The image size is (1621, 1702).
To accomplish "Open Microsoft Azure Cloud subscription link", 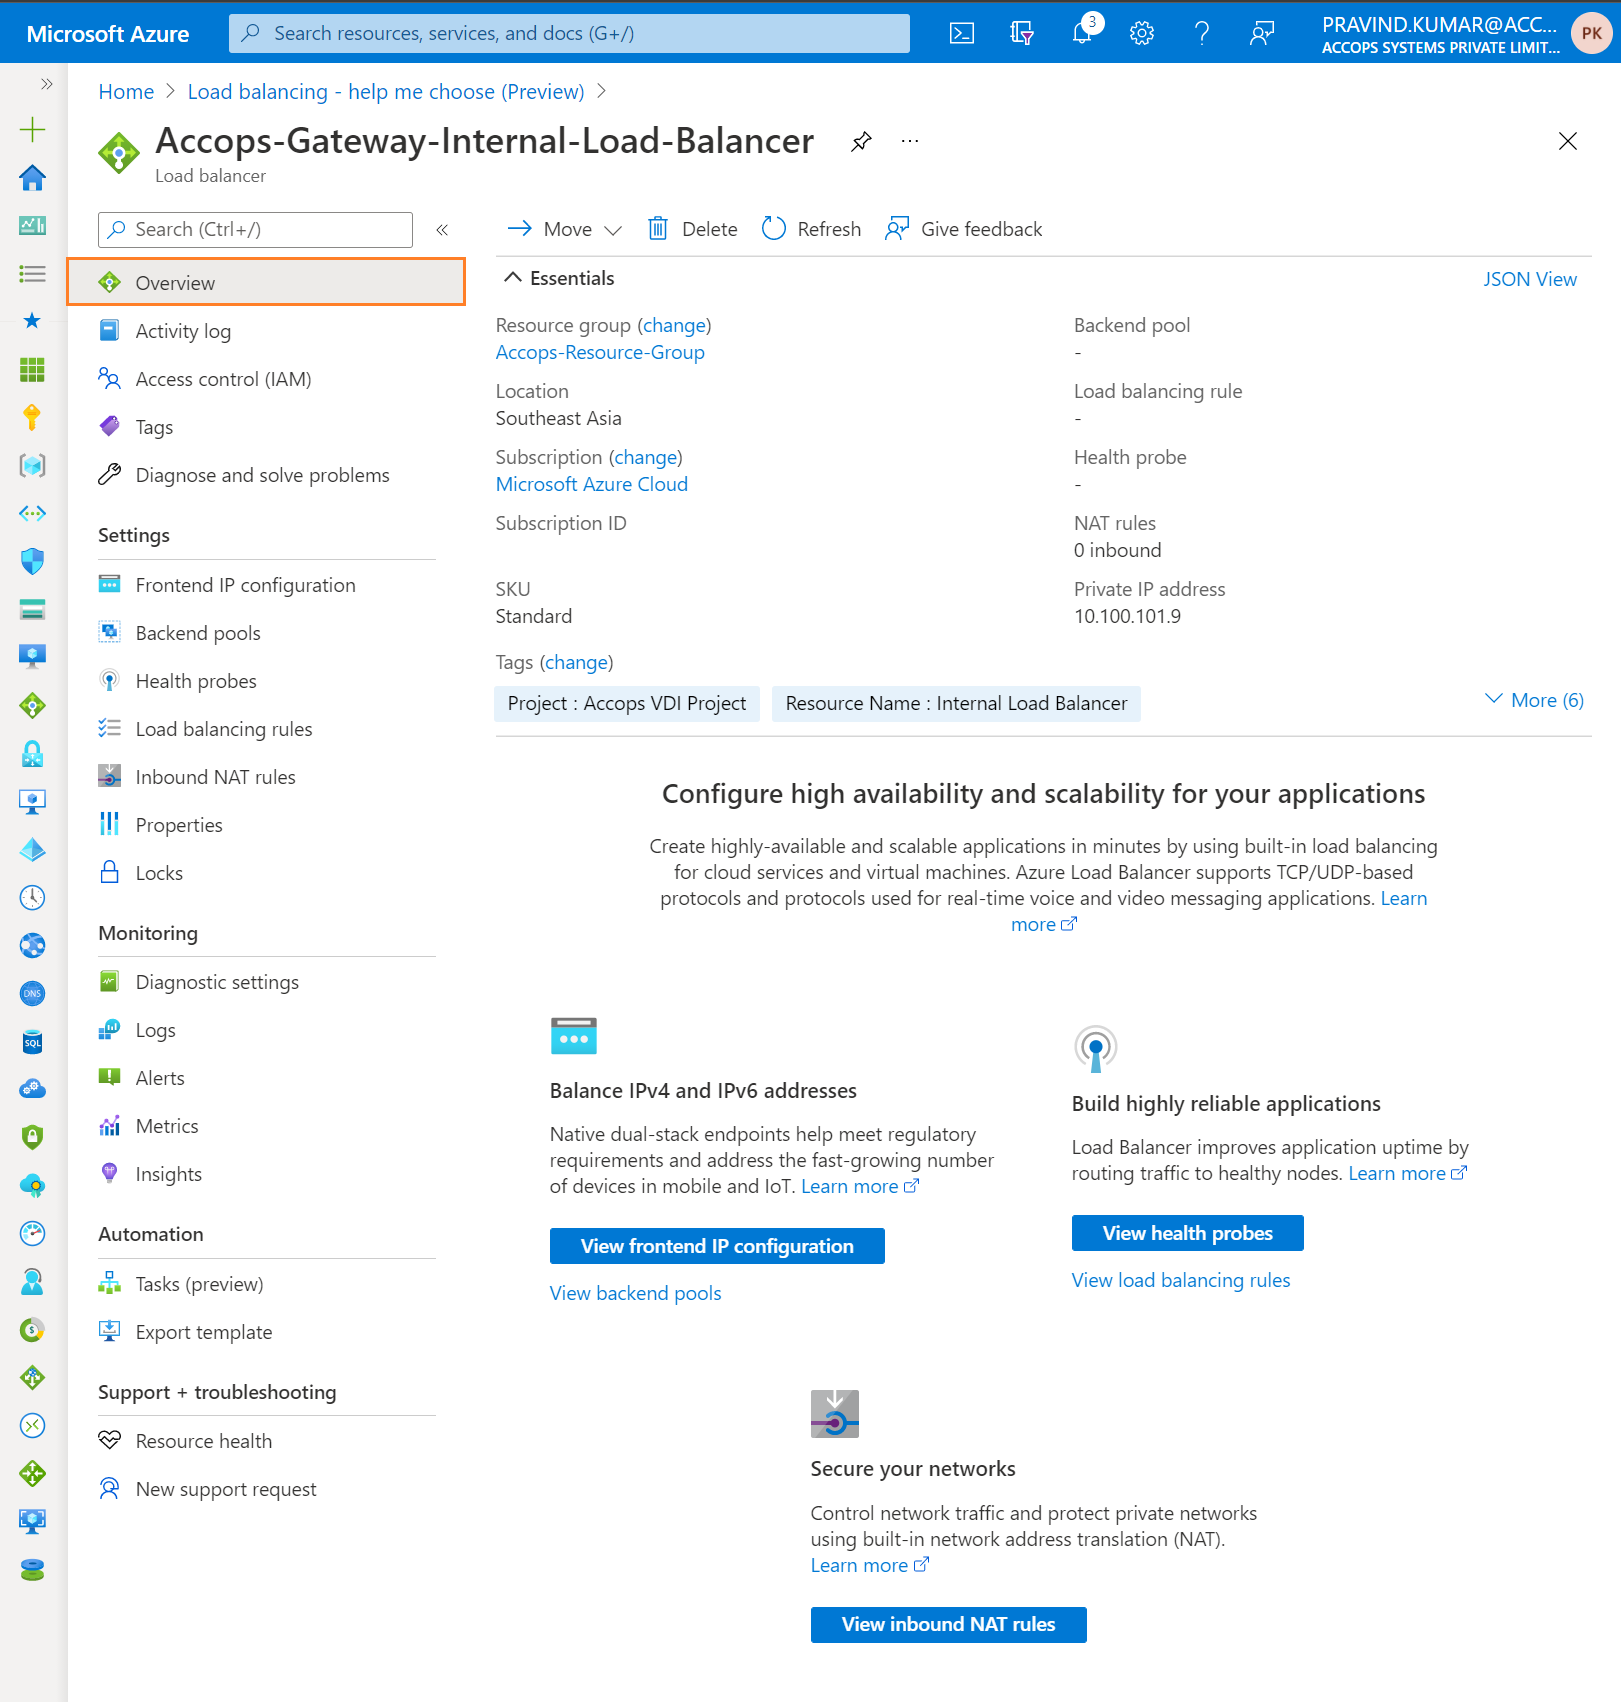I will 592,484.
